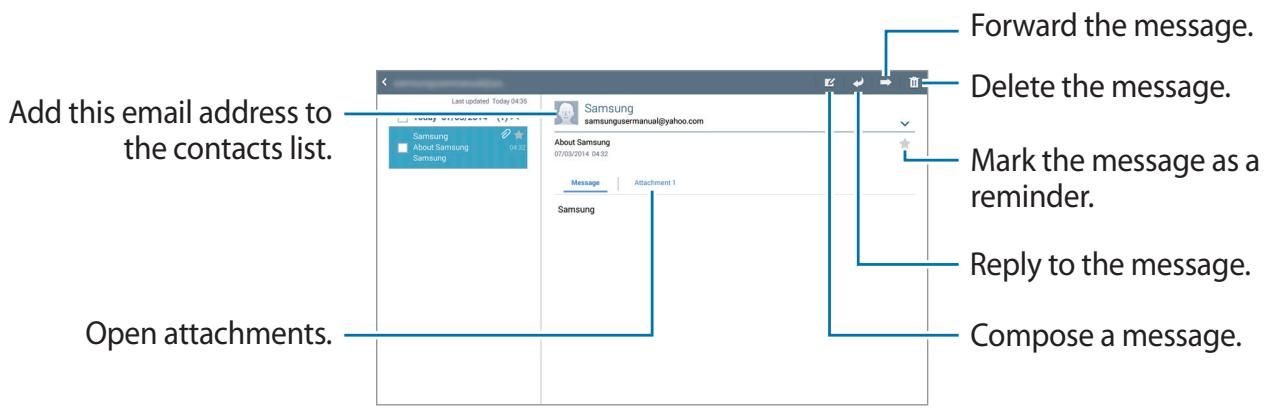
Task: Forward the message with the right-arrow icon
Action: (886, 82)
